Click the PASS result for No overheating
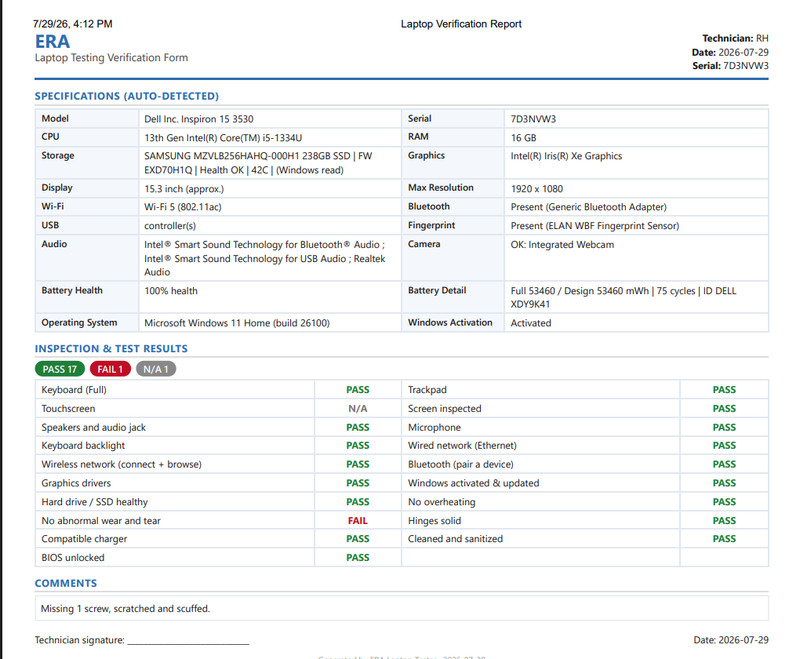The width and height of the screenshot is (800, 659). [724, 502]
